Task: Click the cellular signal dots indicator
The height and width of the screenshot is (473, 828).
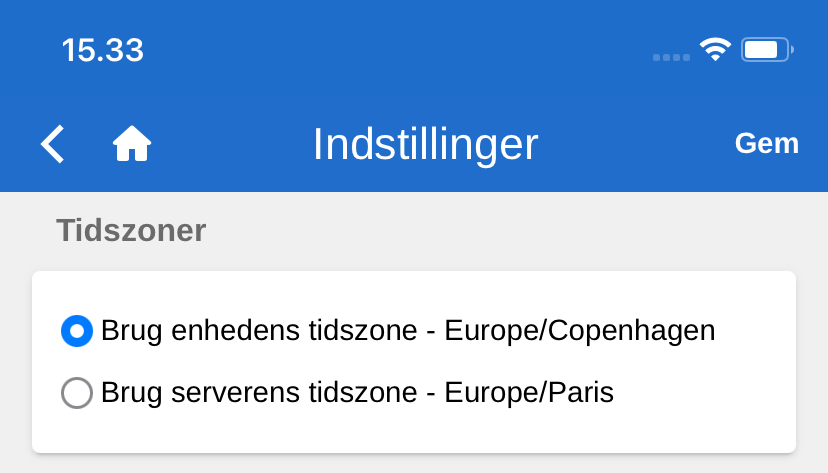Action: 673,57
